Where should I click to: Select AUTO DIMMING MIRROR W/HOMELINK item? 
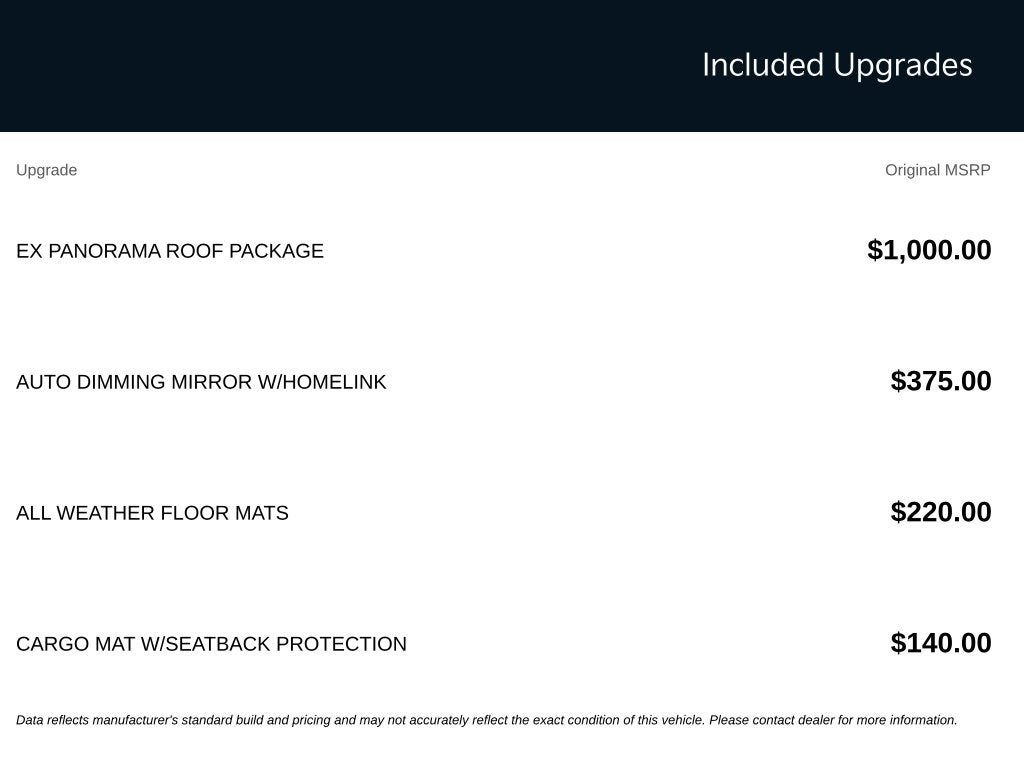[201, 382]
